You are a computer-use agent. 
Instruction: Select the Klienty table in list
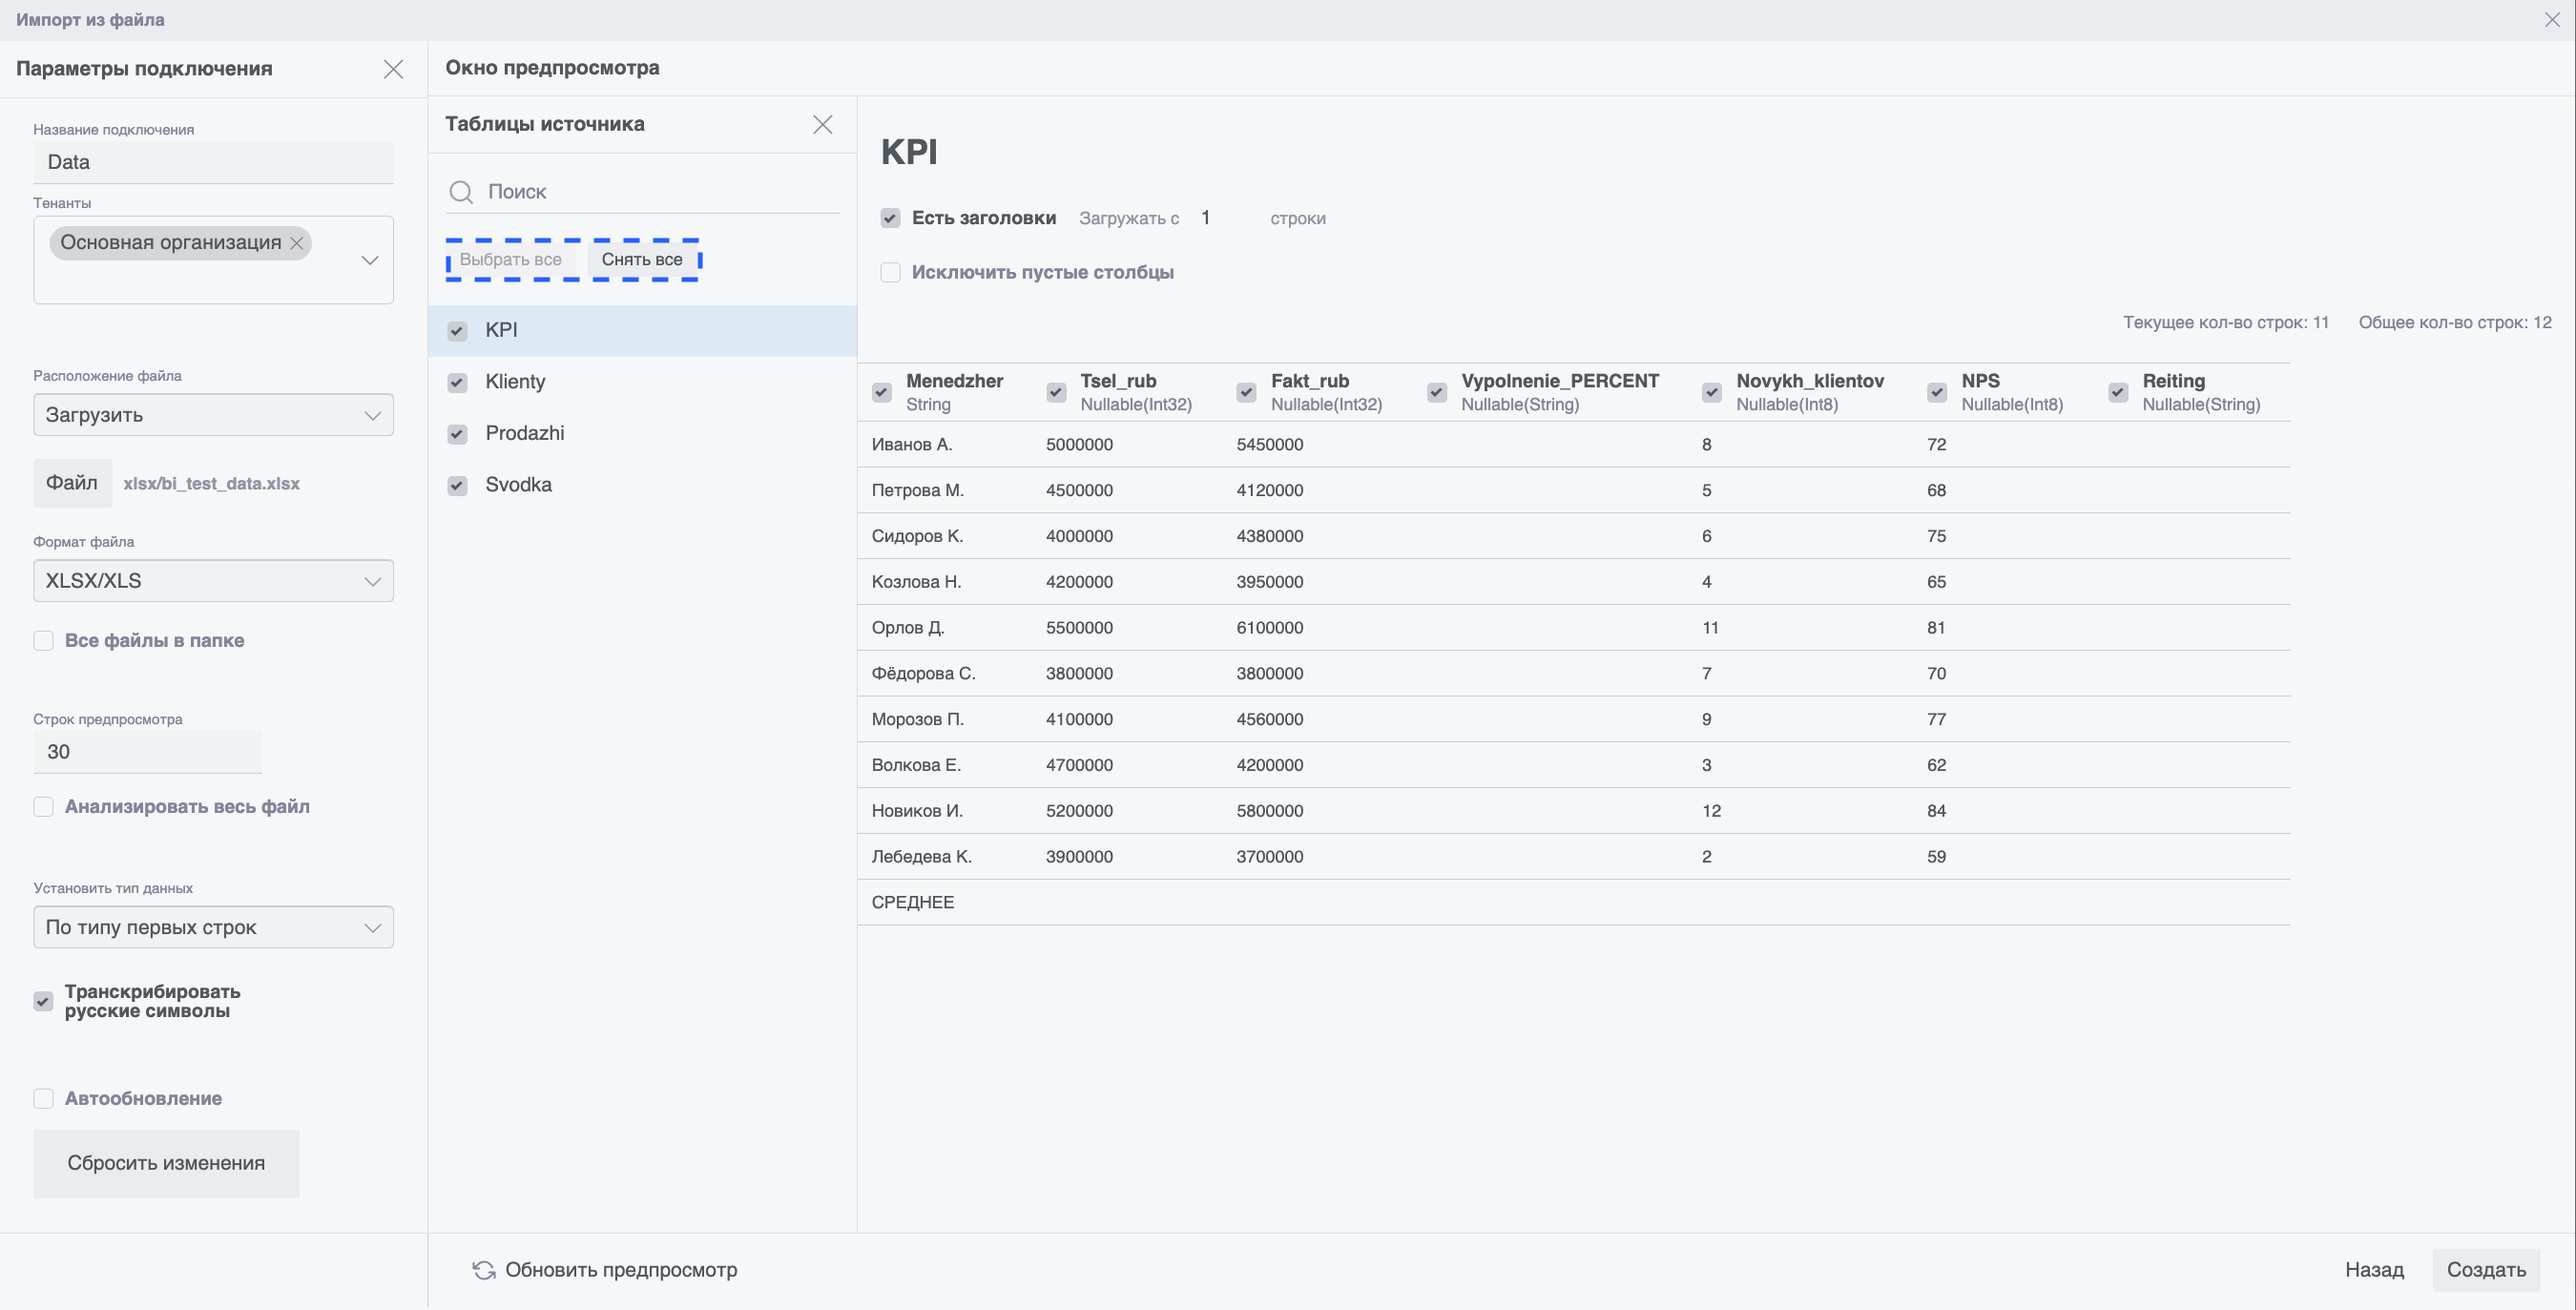click(515, 382)
